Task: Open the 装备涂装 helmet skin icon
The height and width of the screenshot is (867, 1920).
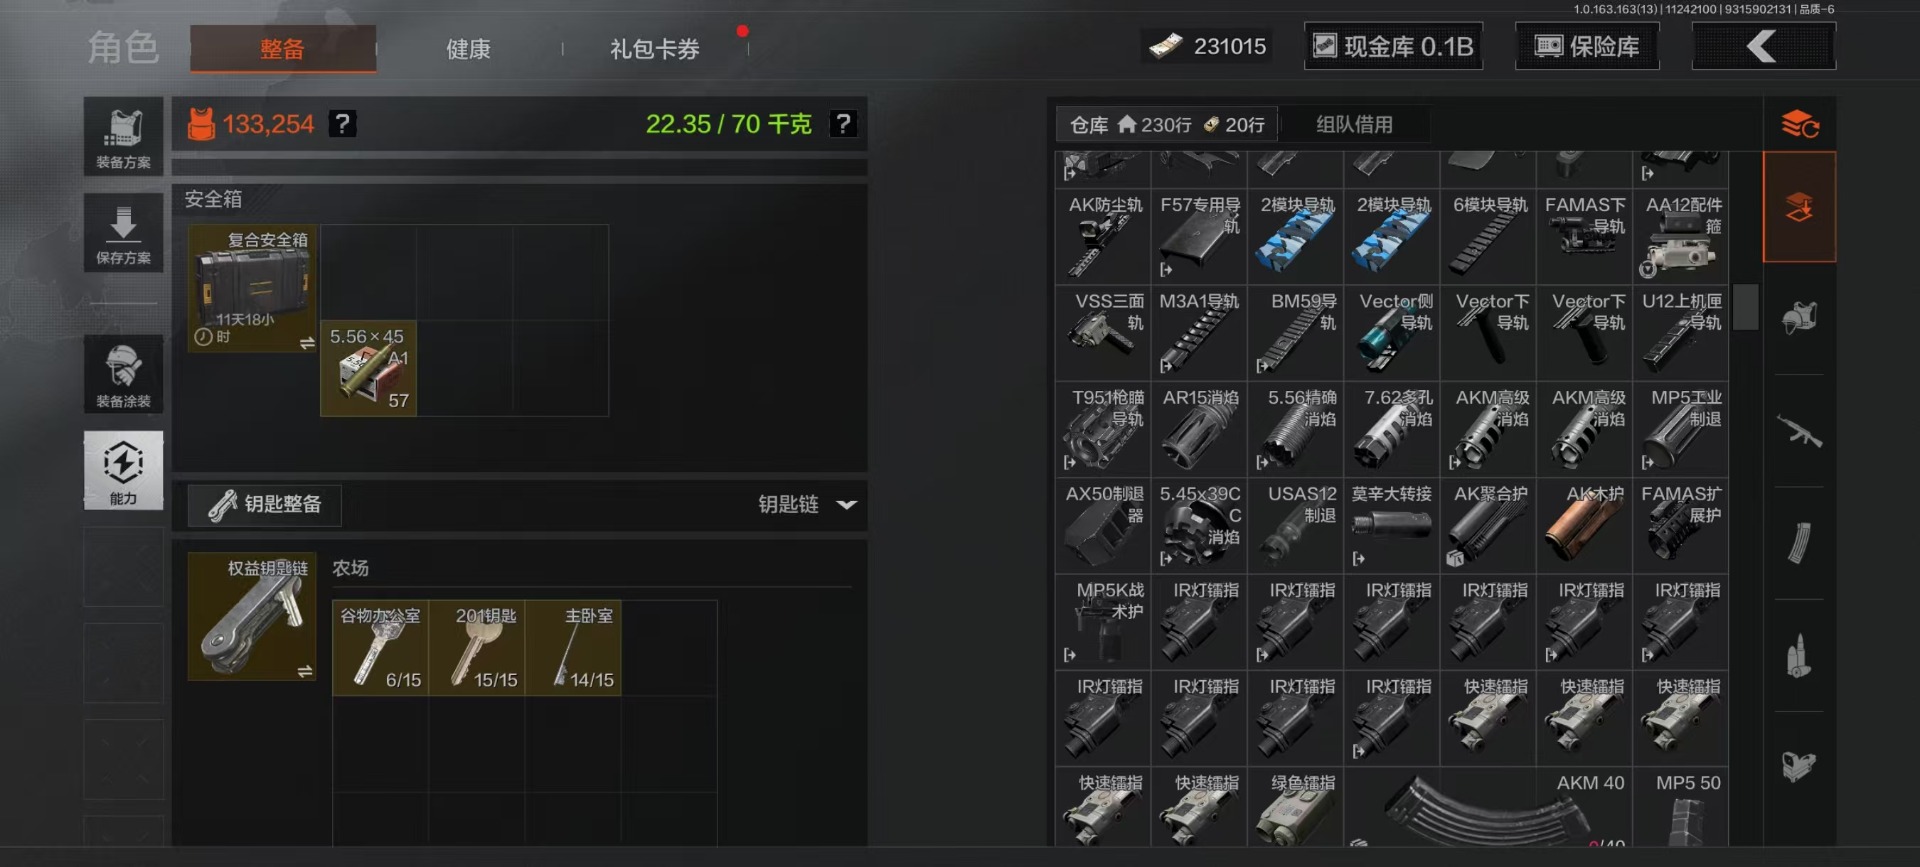Action: [x=123, y=374]
